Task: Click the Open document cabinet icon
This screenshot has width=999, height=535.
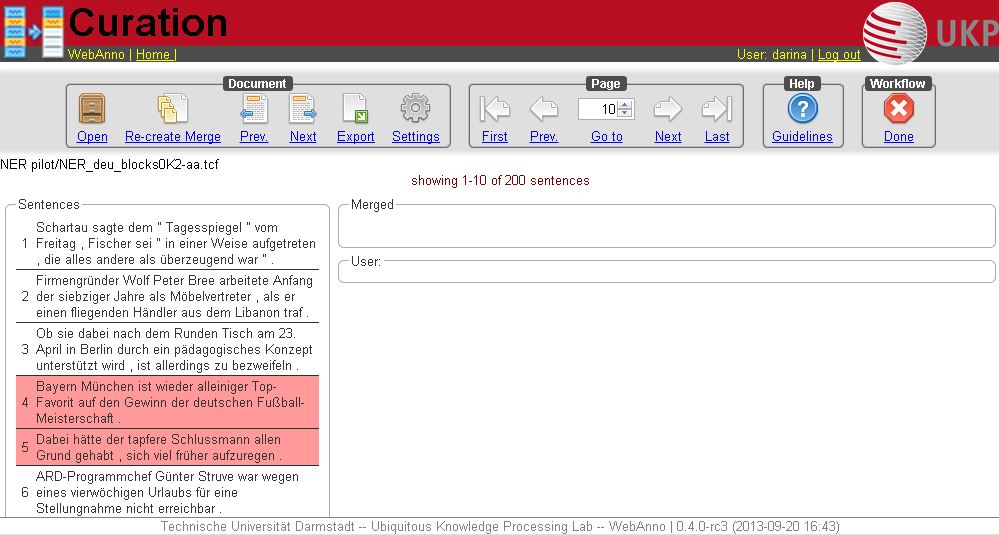Action: 92,108
